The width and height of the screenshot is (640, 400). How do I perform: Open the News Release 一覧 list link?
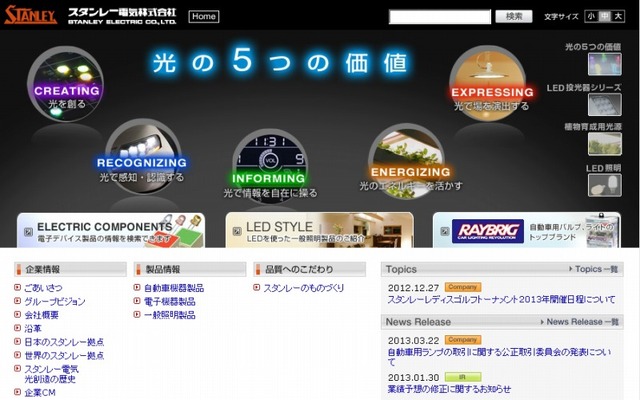pyautogui.click(x=580, y=322)
